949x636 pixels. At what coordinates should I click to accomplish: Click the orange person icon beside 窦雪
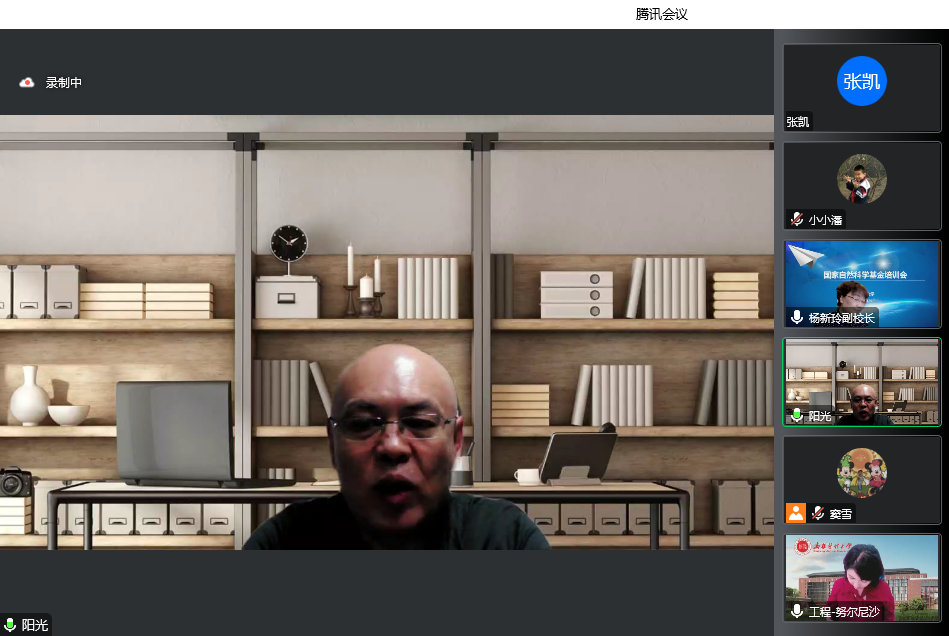tap(796, 513)
